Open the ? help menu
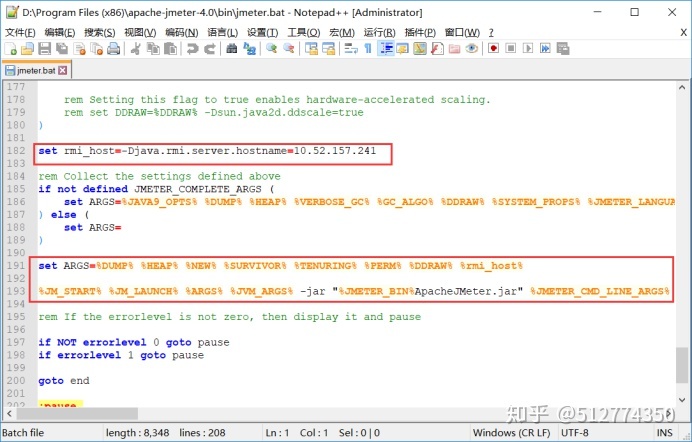692x442 pixels. click(x=491, y=33)
